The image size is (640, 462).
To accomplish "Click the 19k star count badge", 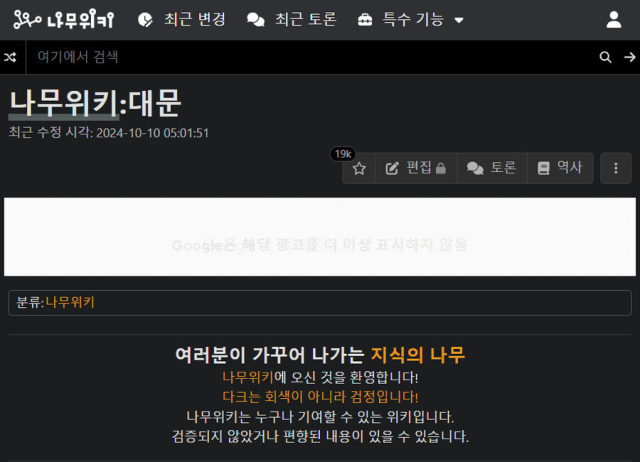I will 343,154.
